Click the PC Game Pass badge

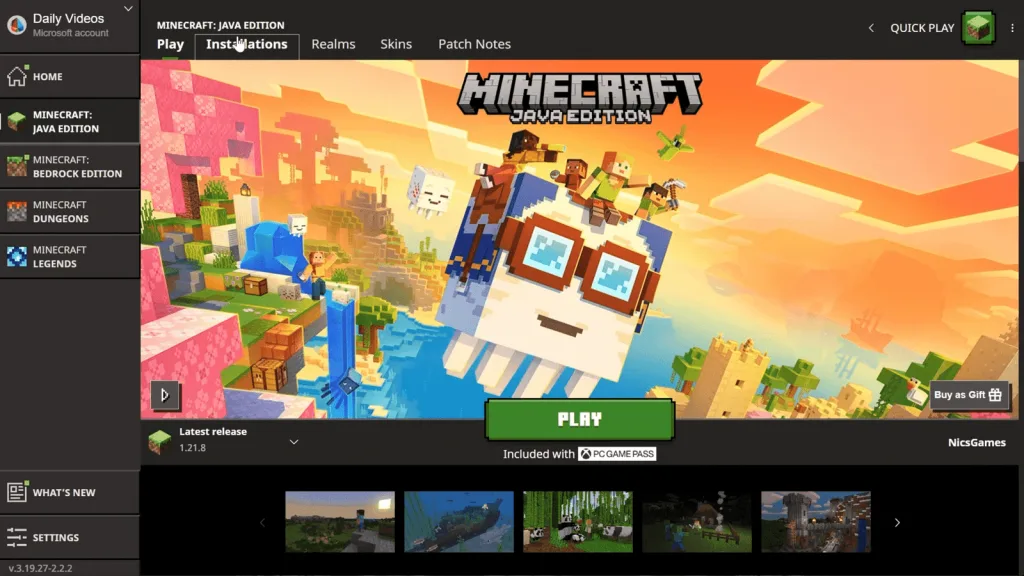click(616, 454)
